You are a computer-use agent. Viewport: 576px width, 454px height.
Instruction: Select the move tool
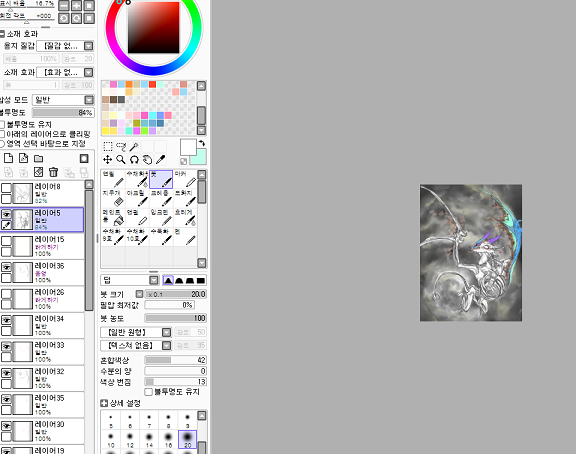coord(108,159)
